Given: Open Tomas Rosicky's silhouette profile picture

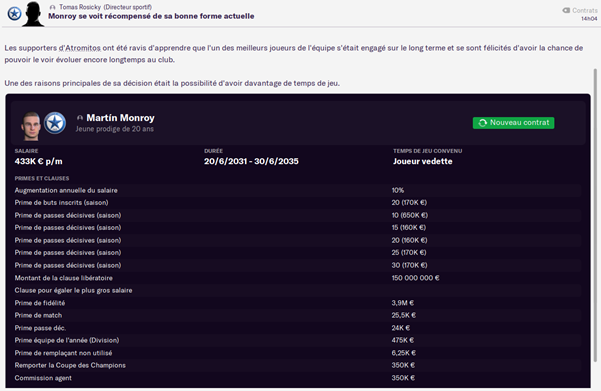Looking at the screenshot, I should point(33,14).
